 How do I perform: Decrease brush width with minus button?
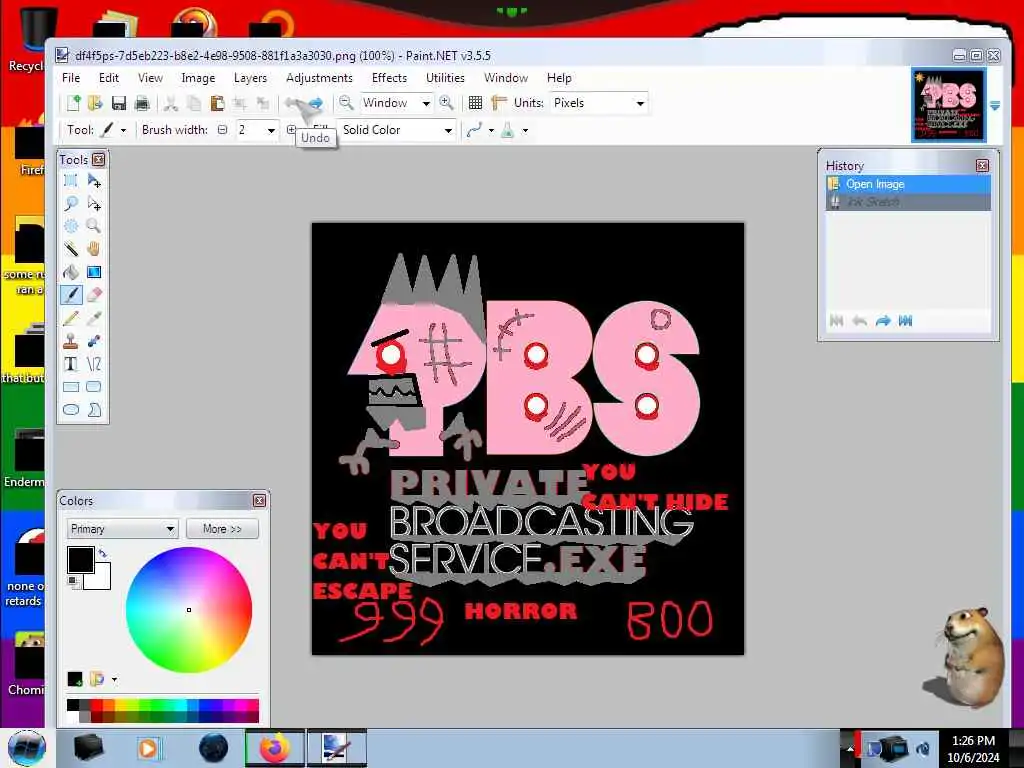point(223,130)
